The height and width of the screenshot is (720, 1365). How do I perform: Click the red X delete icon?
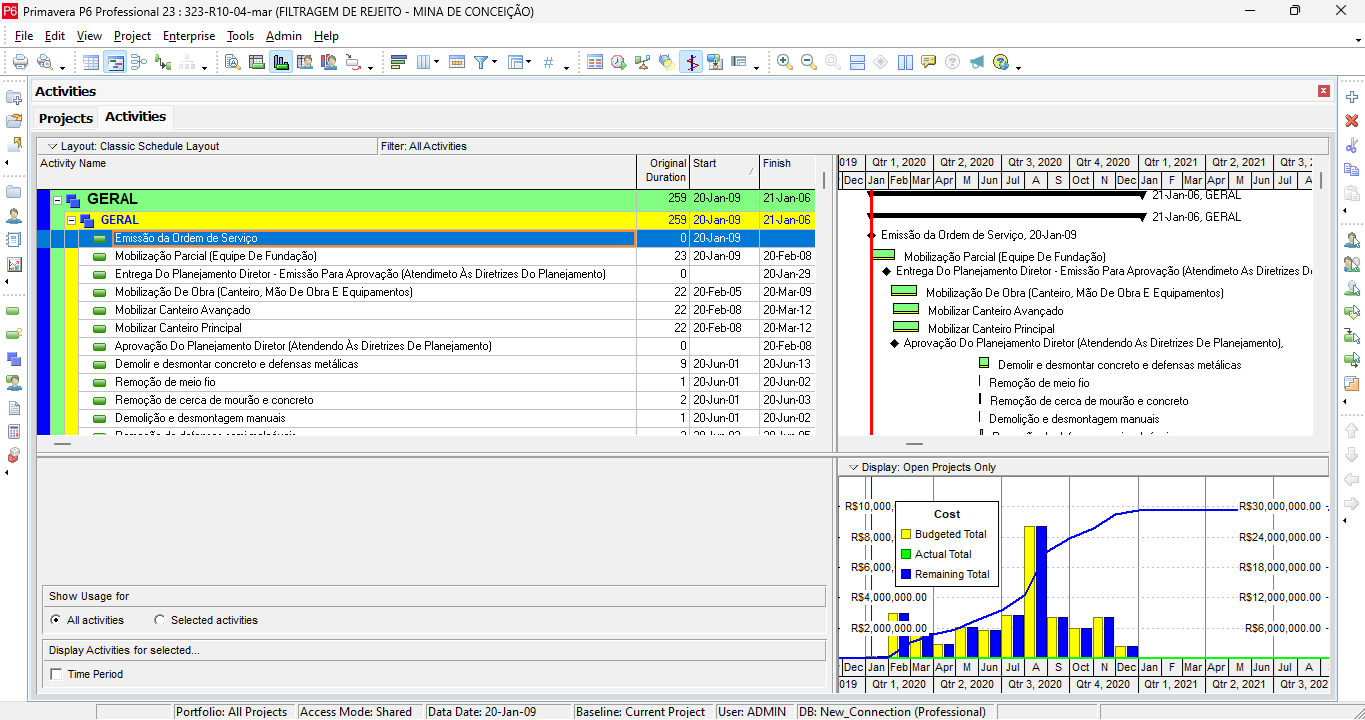pyautogui.click(x=1352, y=120)
